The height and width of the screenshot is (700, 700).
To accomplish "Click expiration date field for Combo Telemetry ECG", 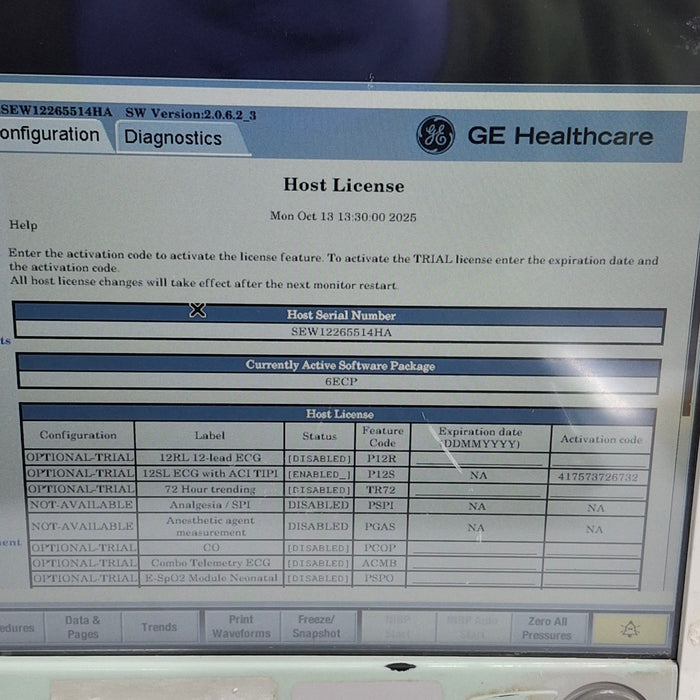I will point(474,563).
